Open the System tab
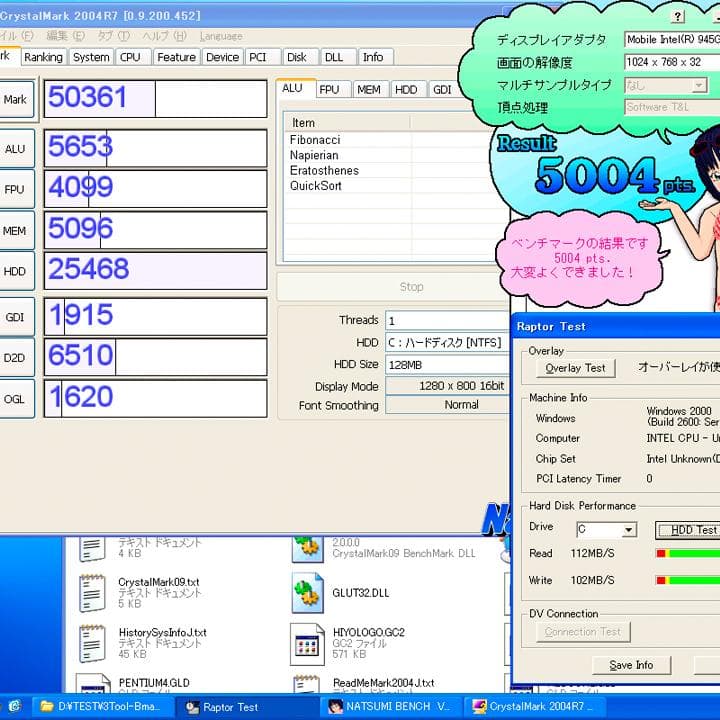Screen dimensions: 720x720 [x=91, y=57]
